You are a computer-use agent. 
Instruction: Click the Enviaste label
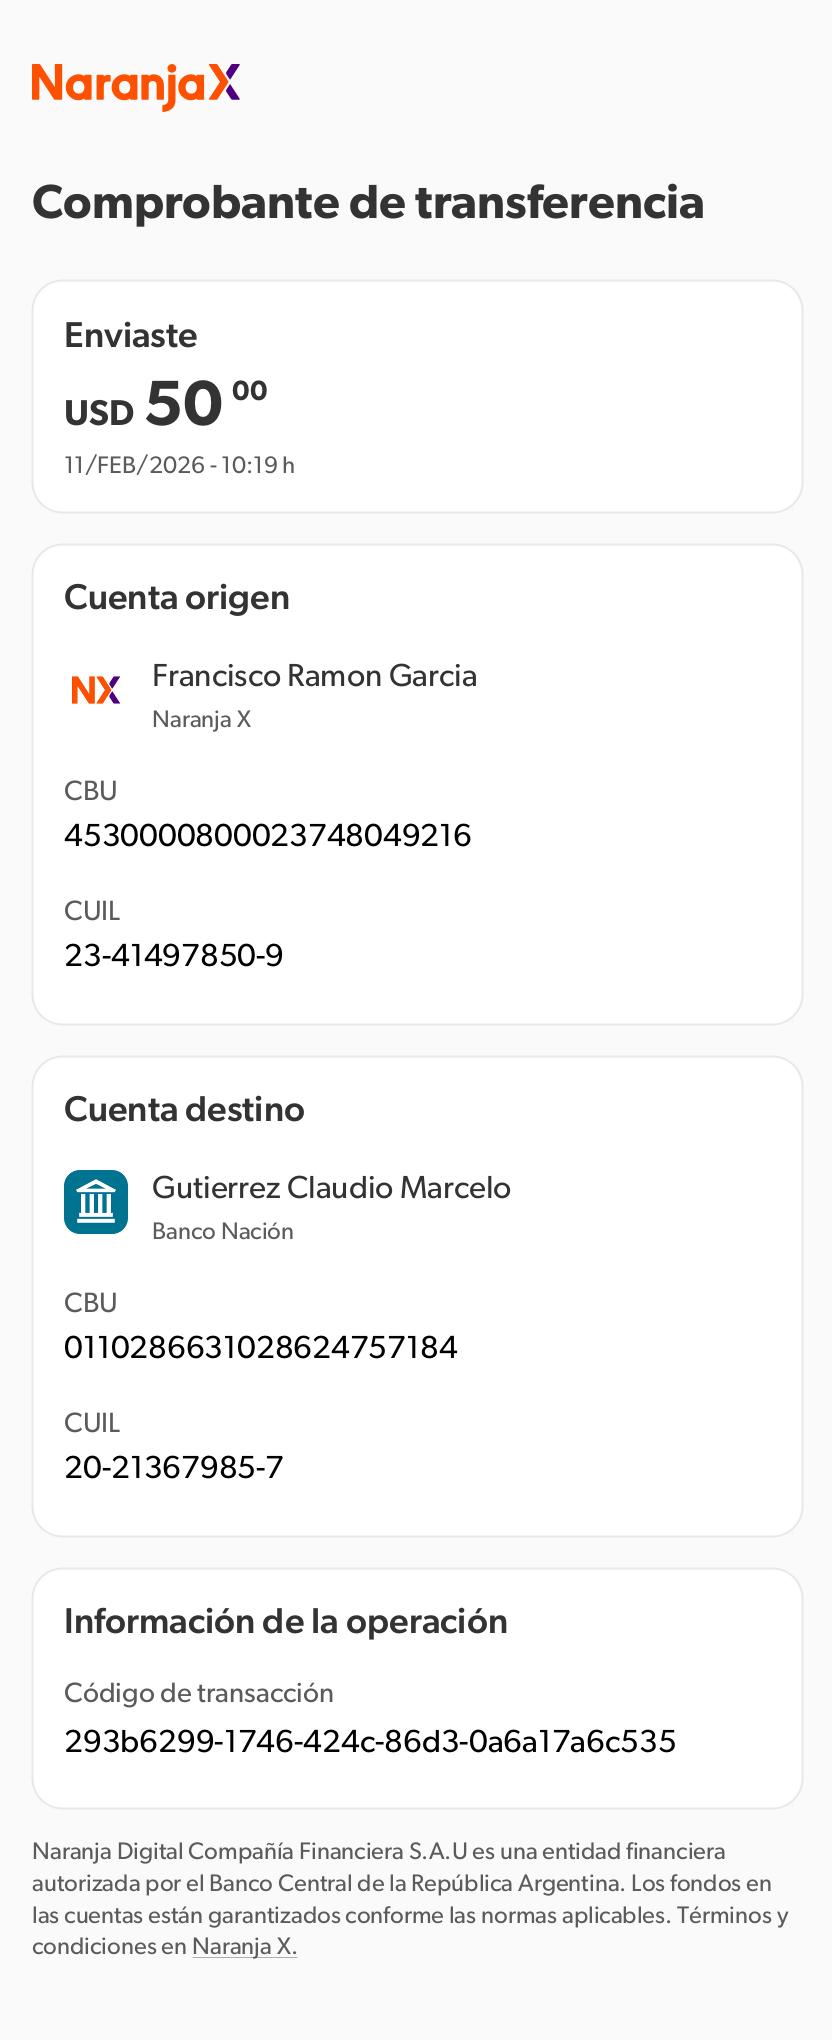[131, 335]
